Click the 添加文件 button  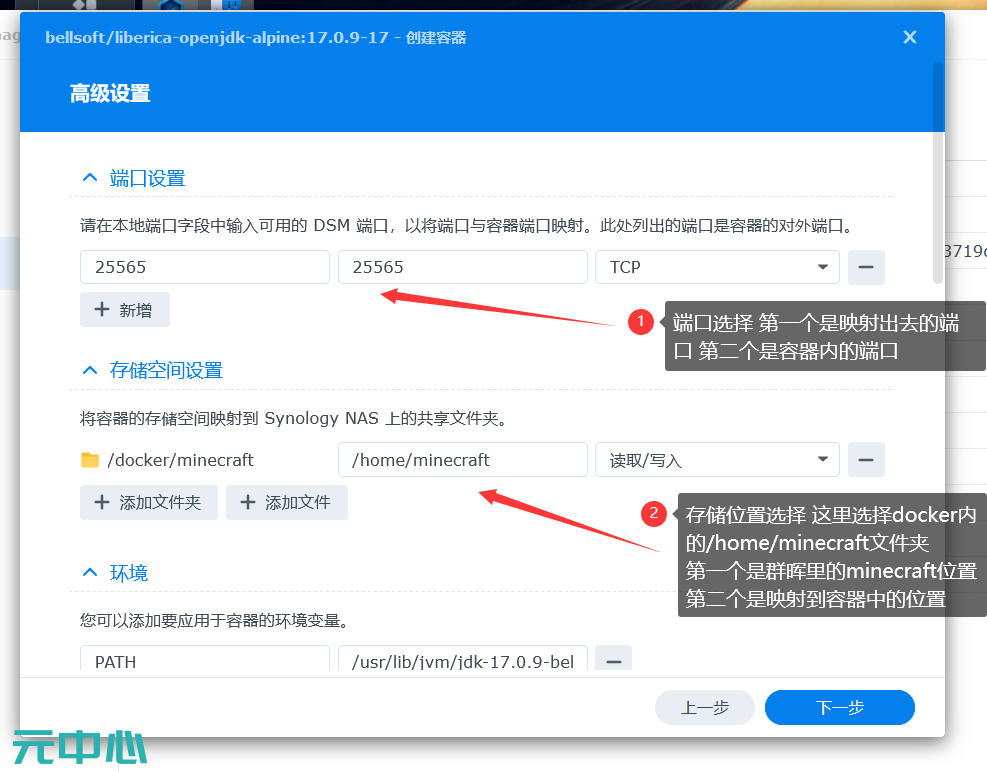(x=286, y=502)
